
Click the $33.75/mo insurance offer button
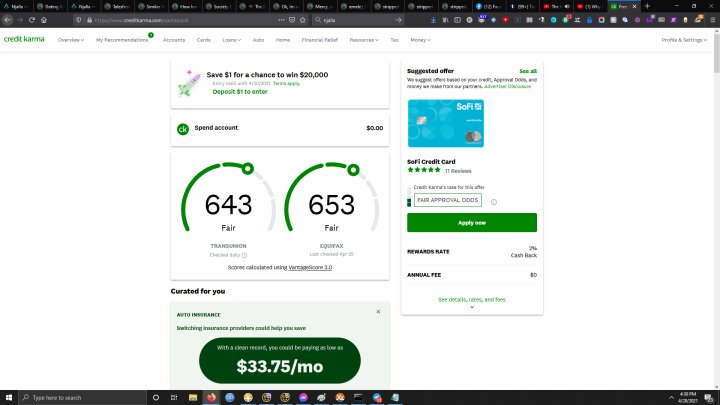pos(280,360)
